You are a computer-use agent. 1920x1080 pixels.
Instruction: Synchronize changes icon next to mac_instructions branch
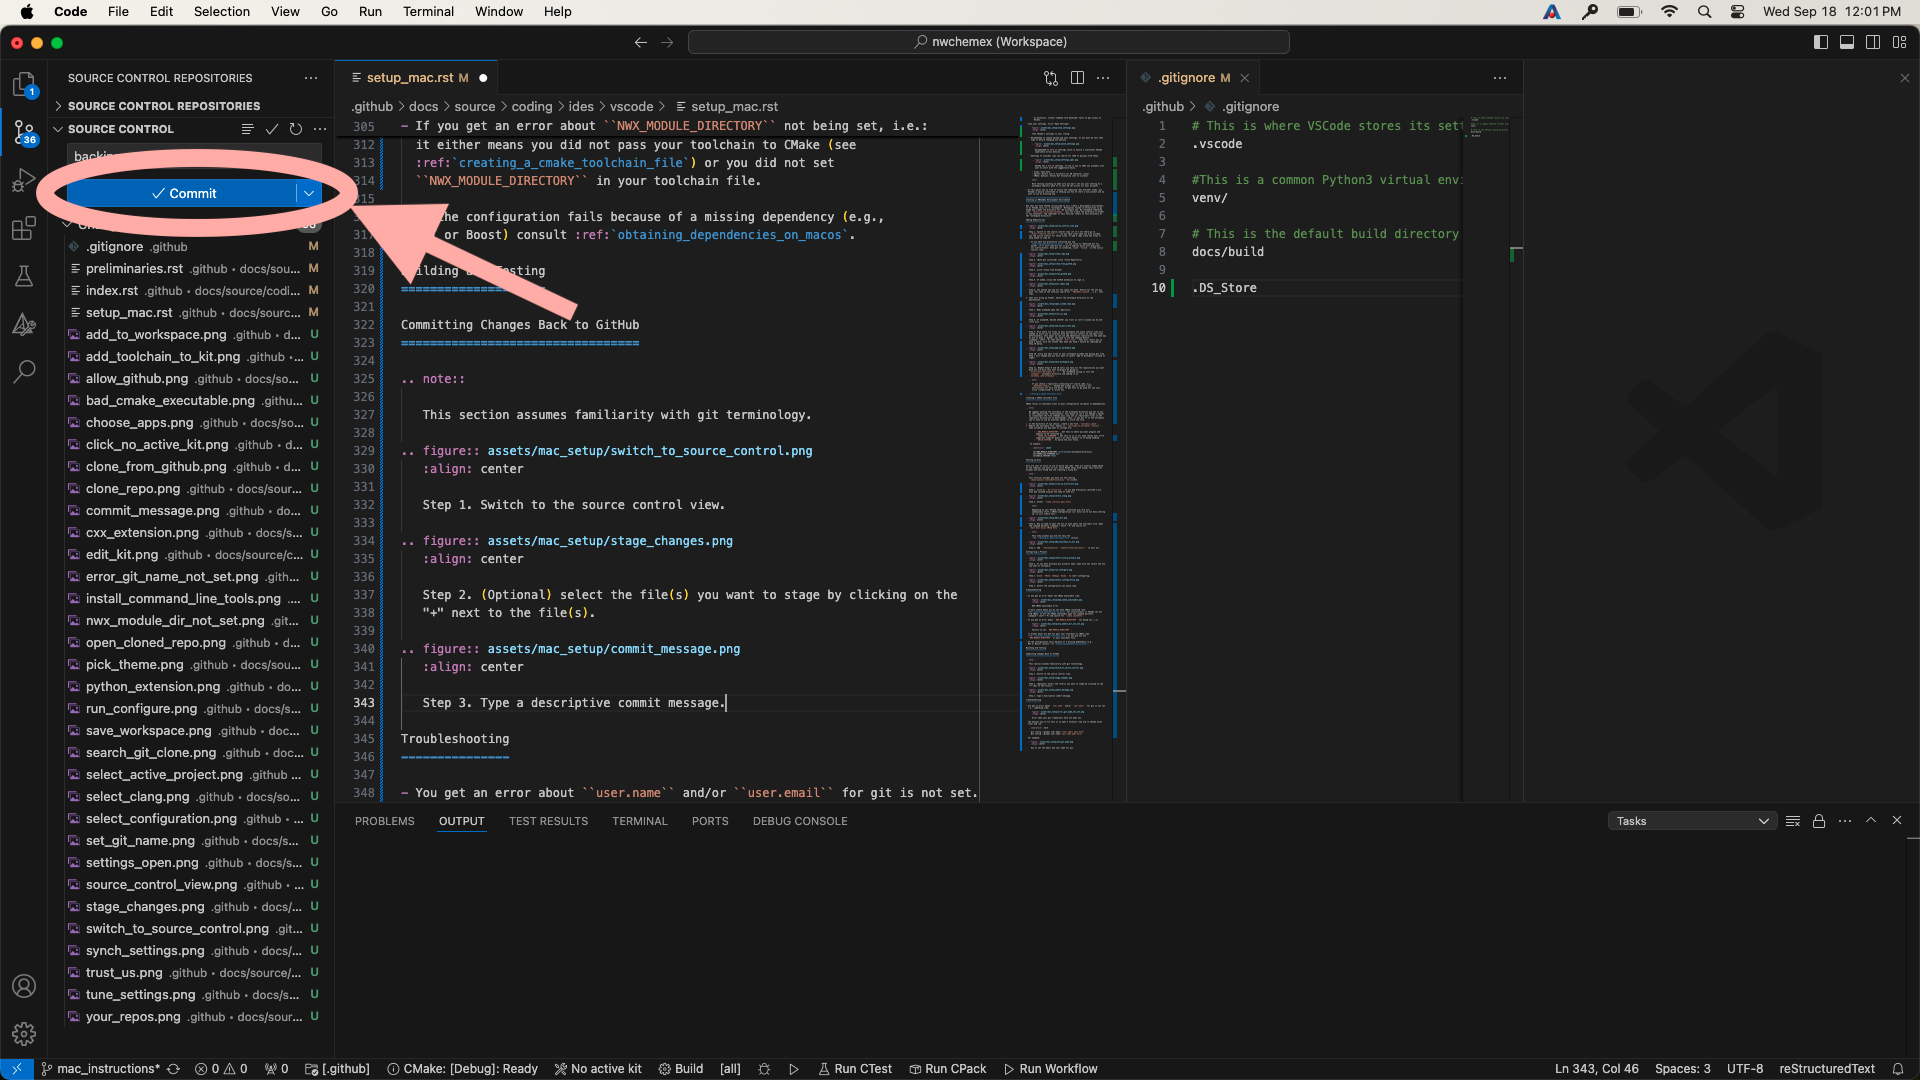click(x=173, y=1069)
